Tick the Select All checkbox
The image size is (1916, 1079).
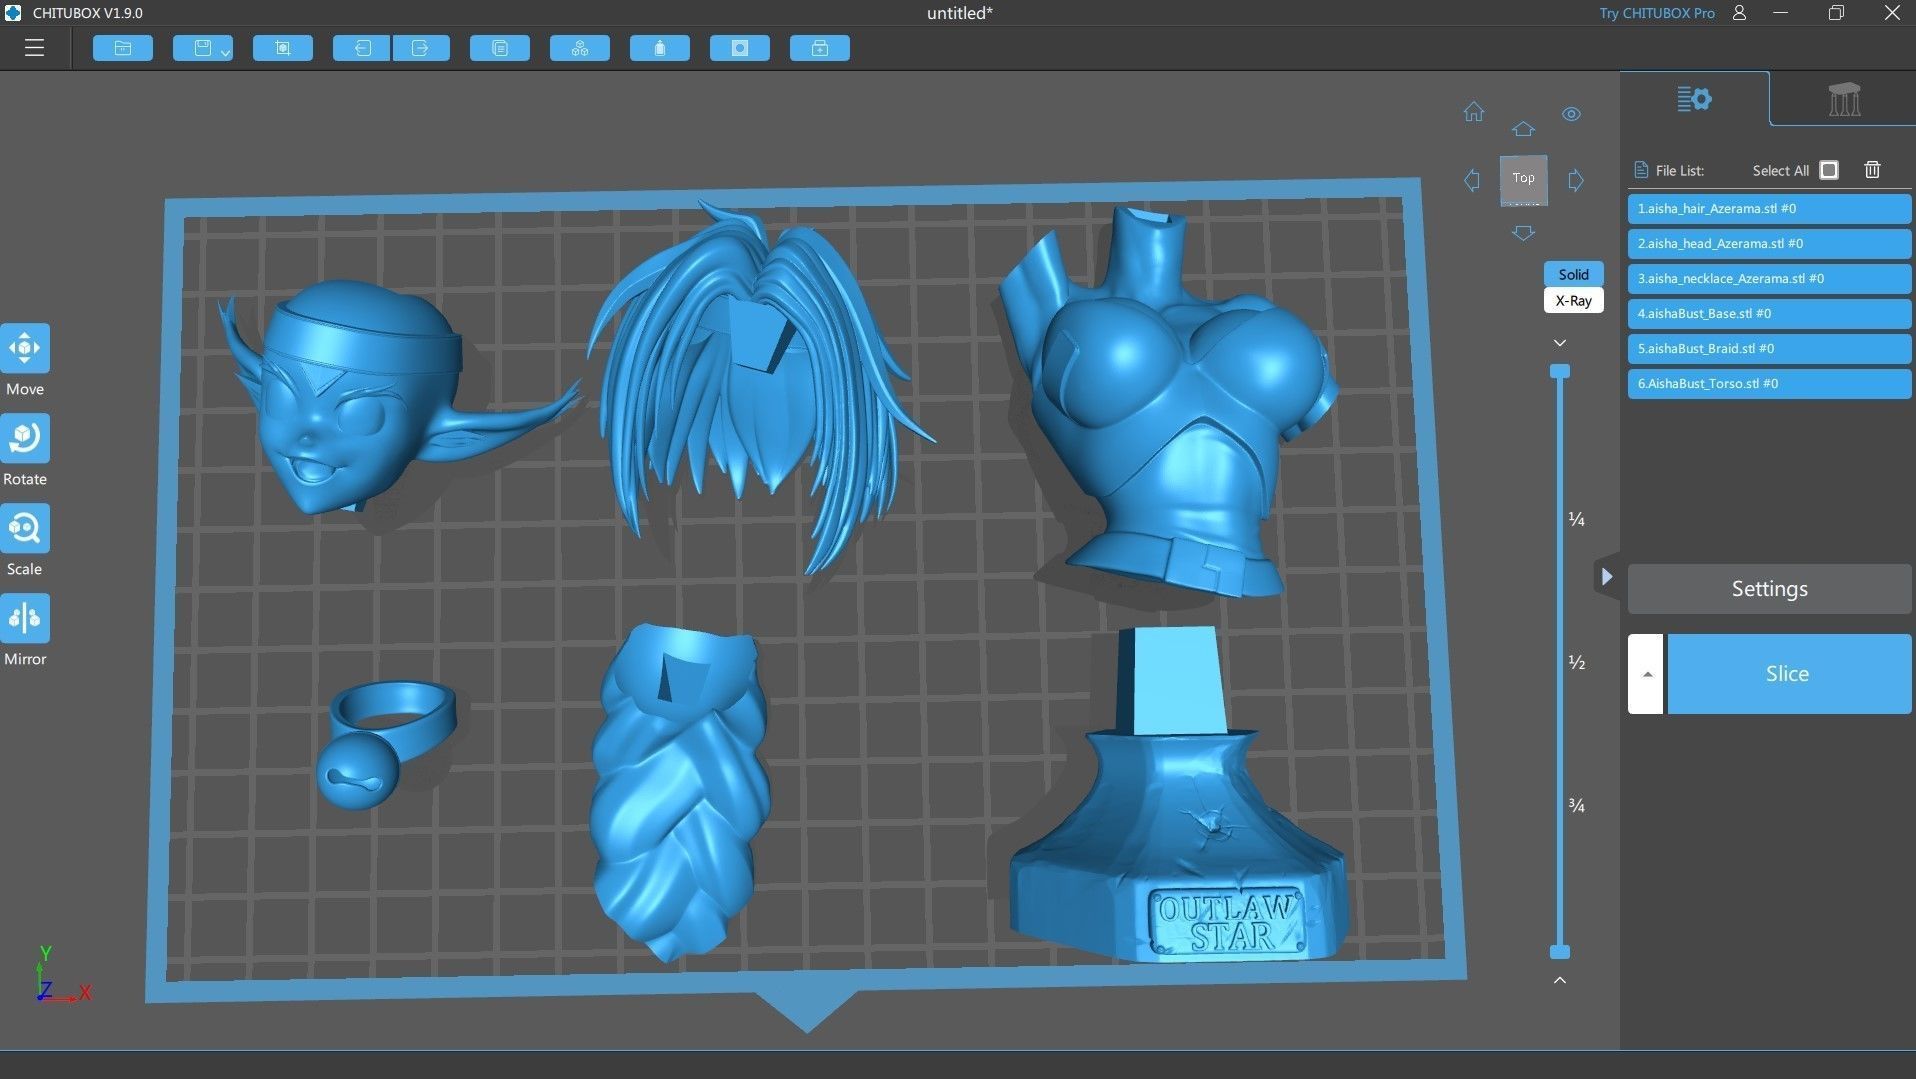tap(1829, 170)
